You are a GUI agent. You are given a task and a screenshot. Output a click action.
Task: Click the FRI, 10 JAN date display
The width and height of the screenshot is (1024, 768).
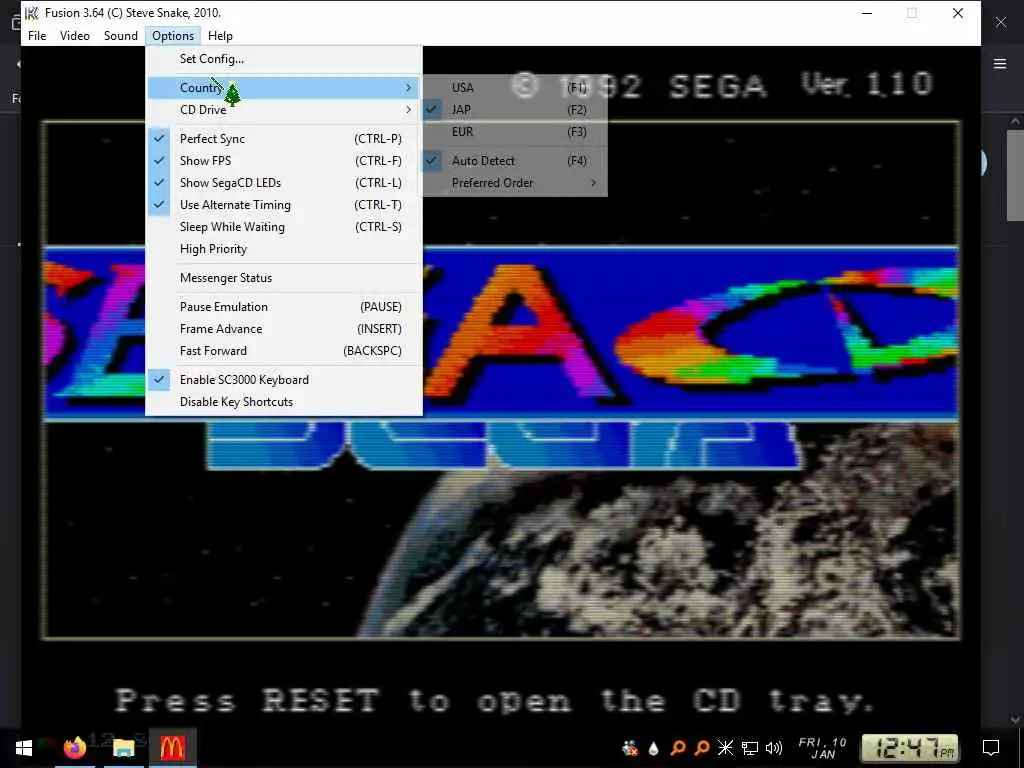pos(822,748)
